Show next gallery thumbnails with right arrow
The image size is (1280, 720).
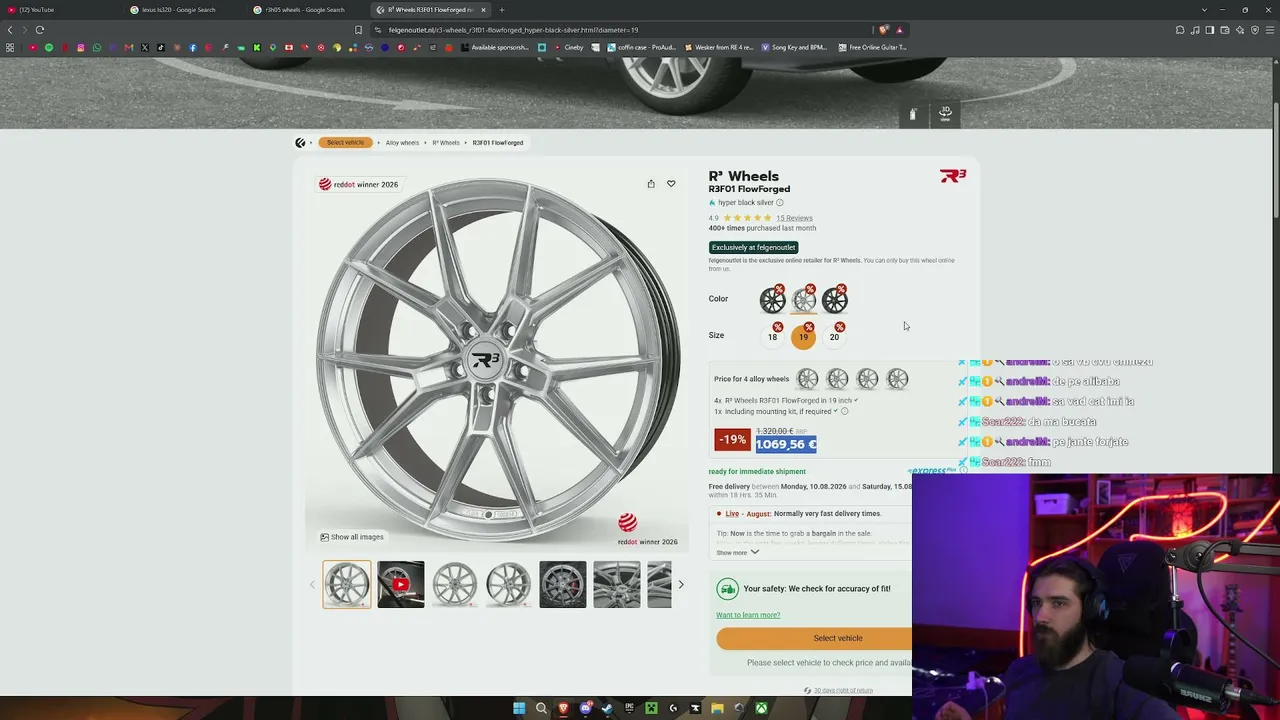pos(681,585)
